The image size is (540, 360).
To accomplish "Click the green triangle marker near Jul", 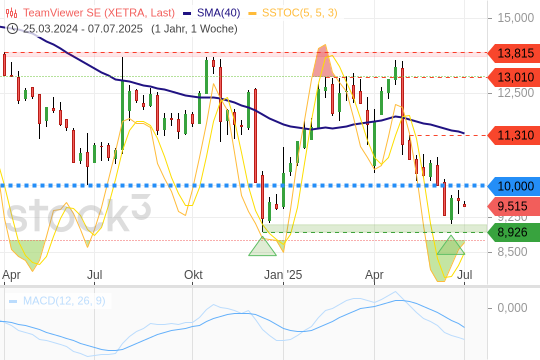I will click(451, 245).
